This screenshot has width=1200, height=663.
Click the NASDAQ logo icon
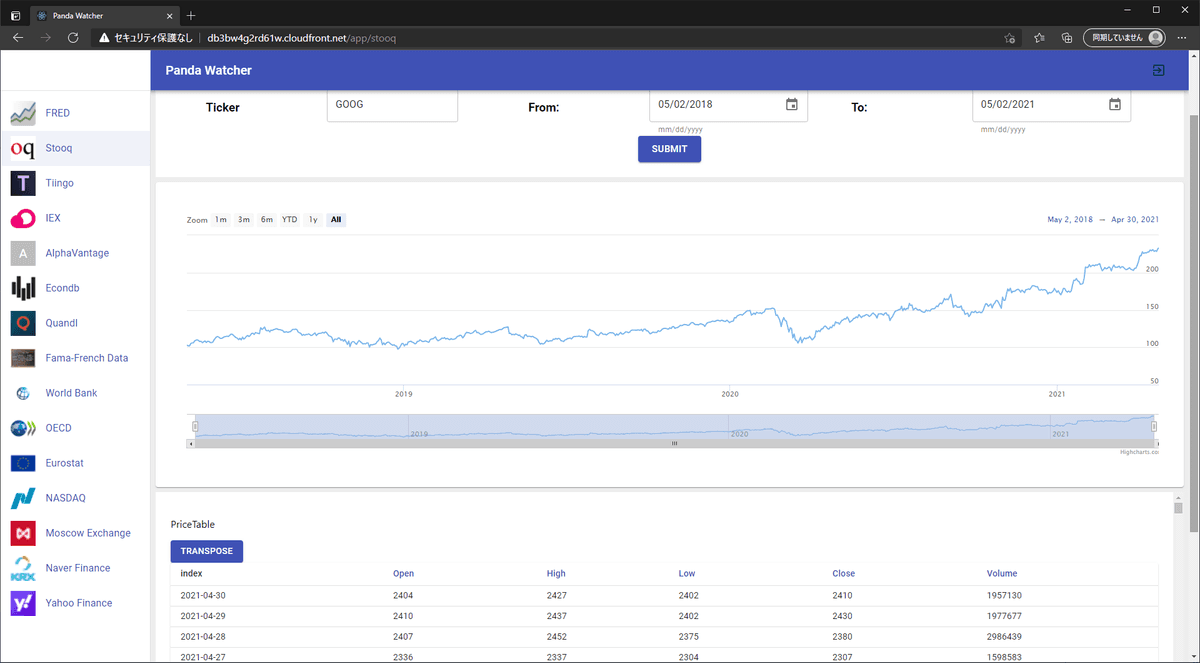(23, 499)
